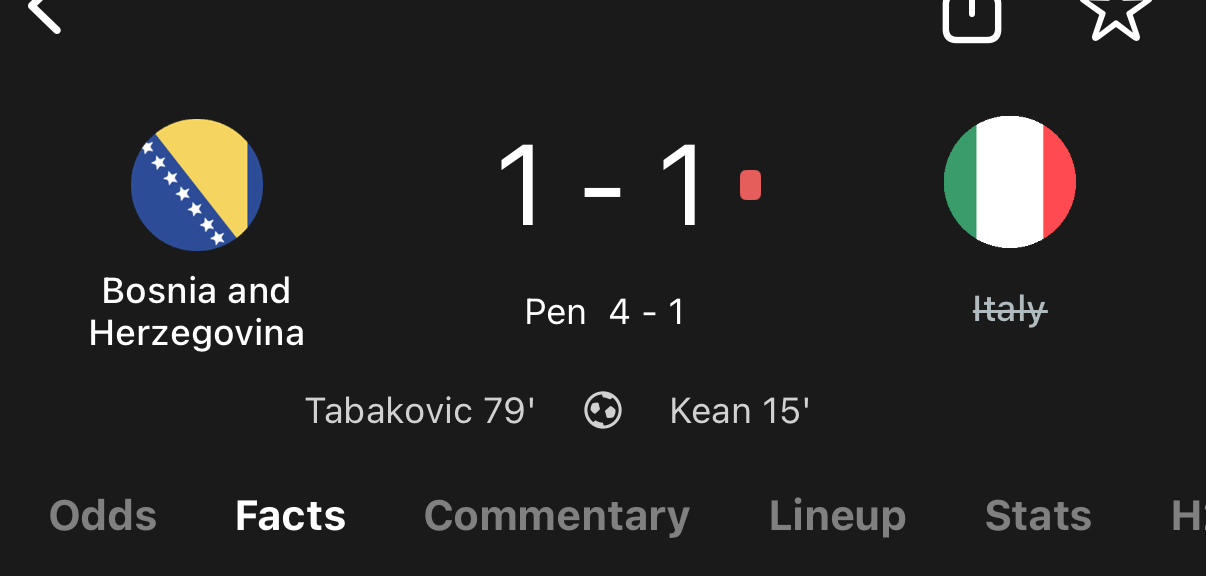Tap goal scorer Kean 15'

coord(739,411)
